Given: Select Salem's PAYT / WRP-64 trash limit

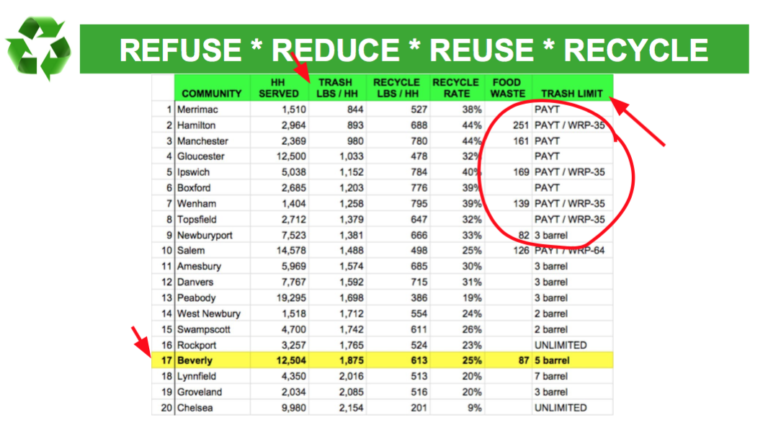Looking at the screenshot, I should (x=570, y=250).
